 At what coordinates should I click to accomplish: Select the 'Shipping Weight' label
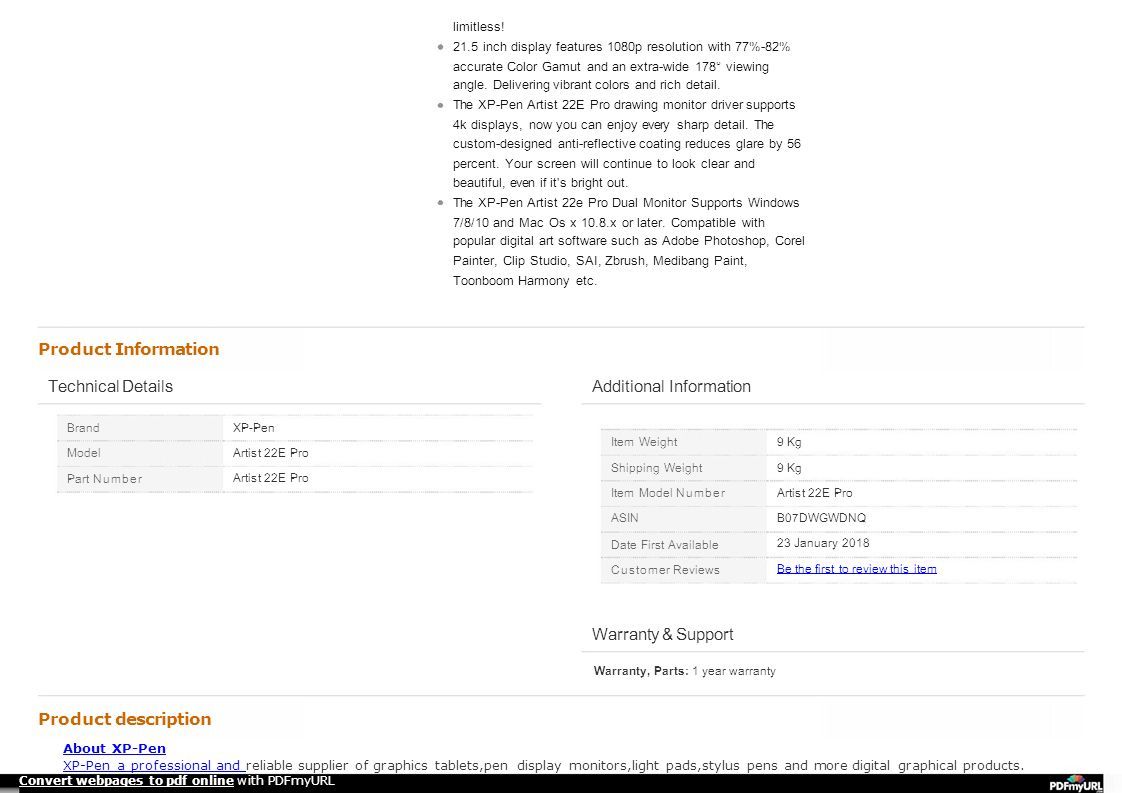[x=657, y=468]
